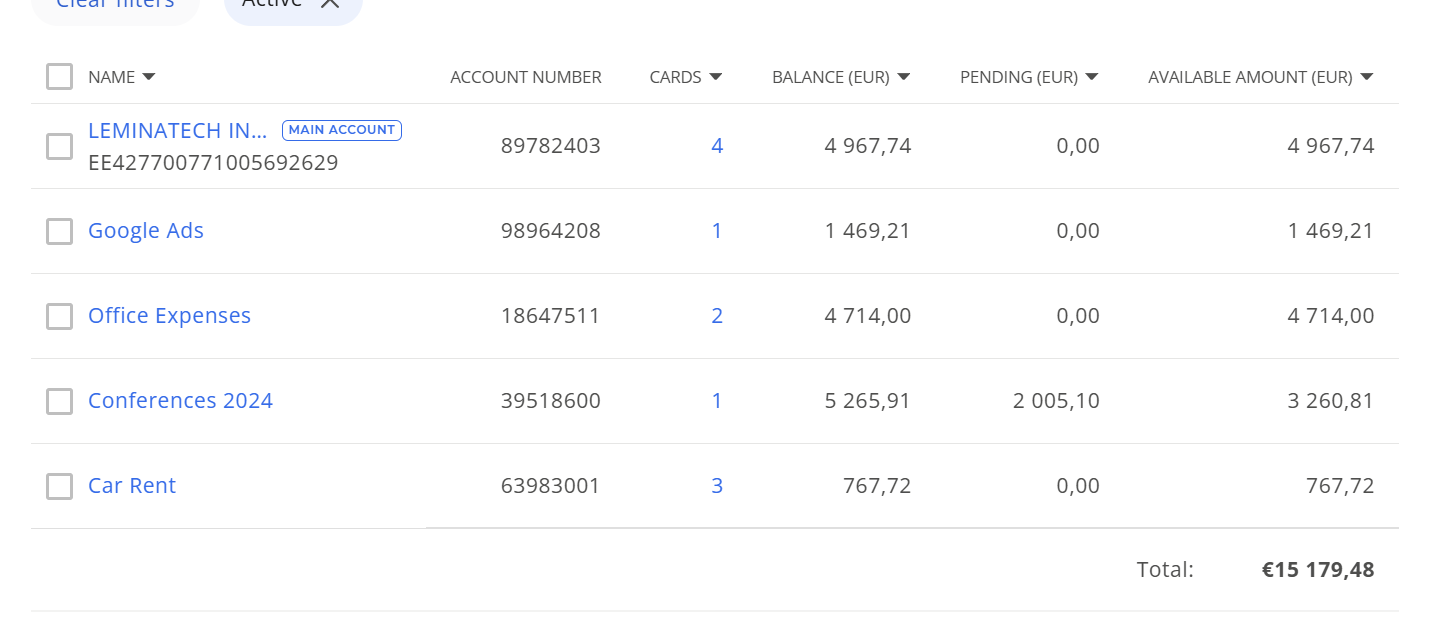Sort by Name column arrow
Viewport: 1434px width, 637px height.
pos(149,77)
